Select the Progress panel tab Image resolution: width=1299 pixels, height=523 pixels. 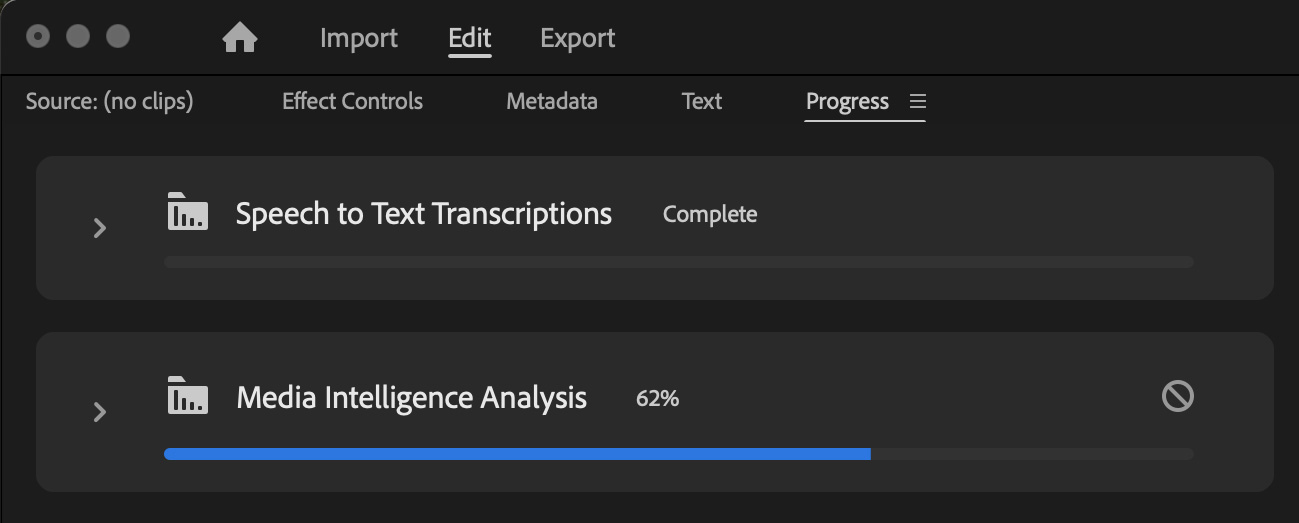click(847, 101)
